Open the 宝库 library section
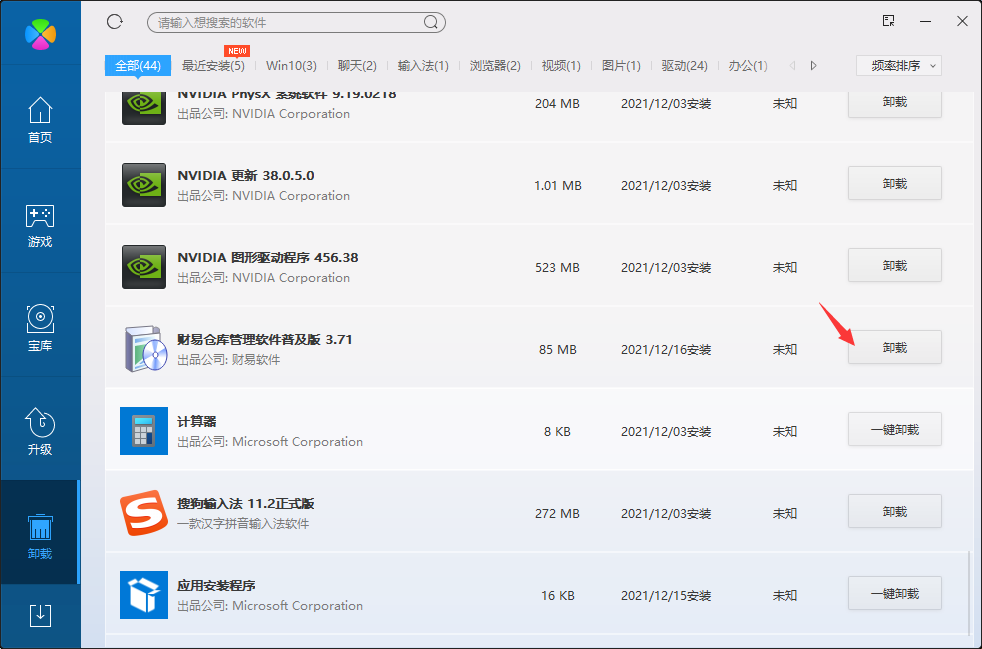Screen dimensions: 982x649 pos(40,328)
